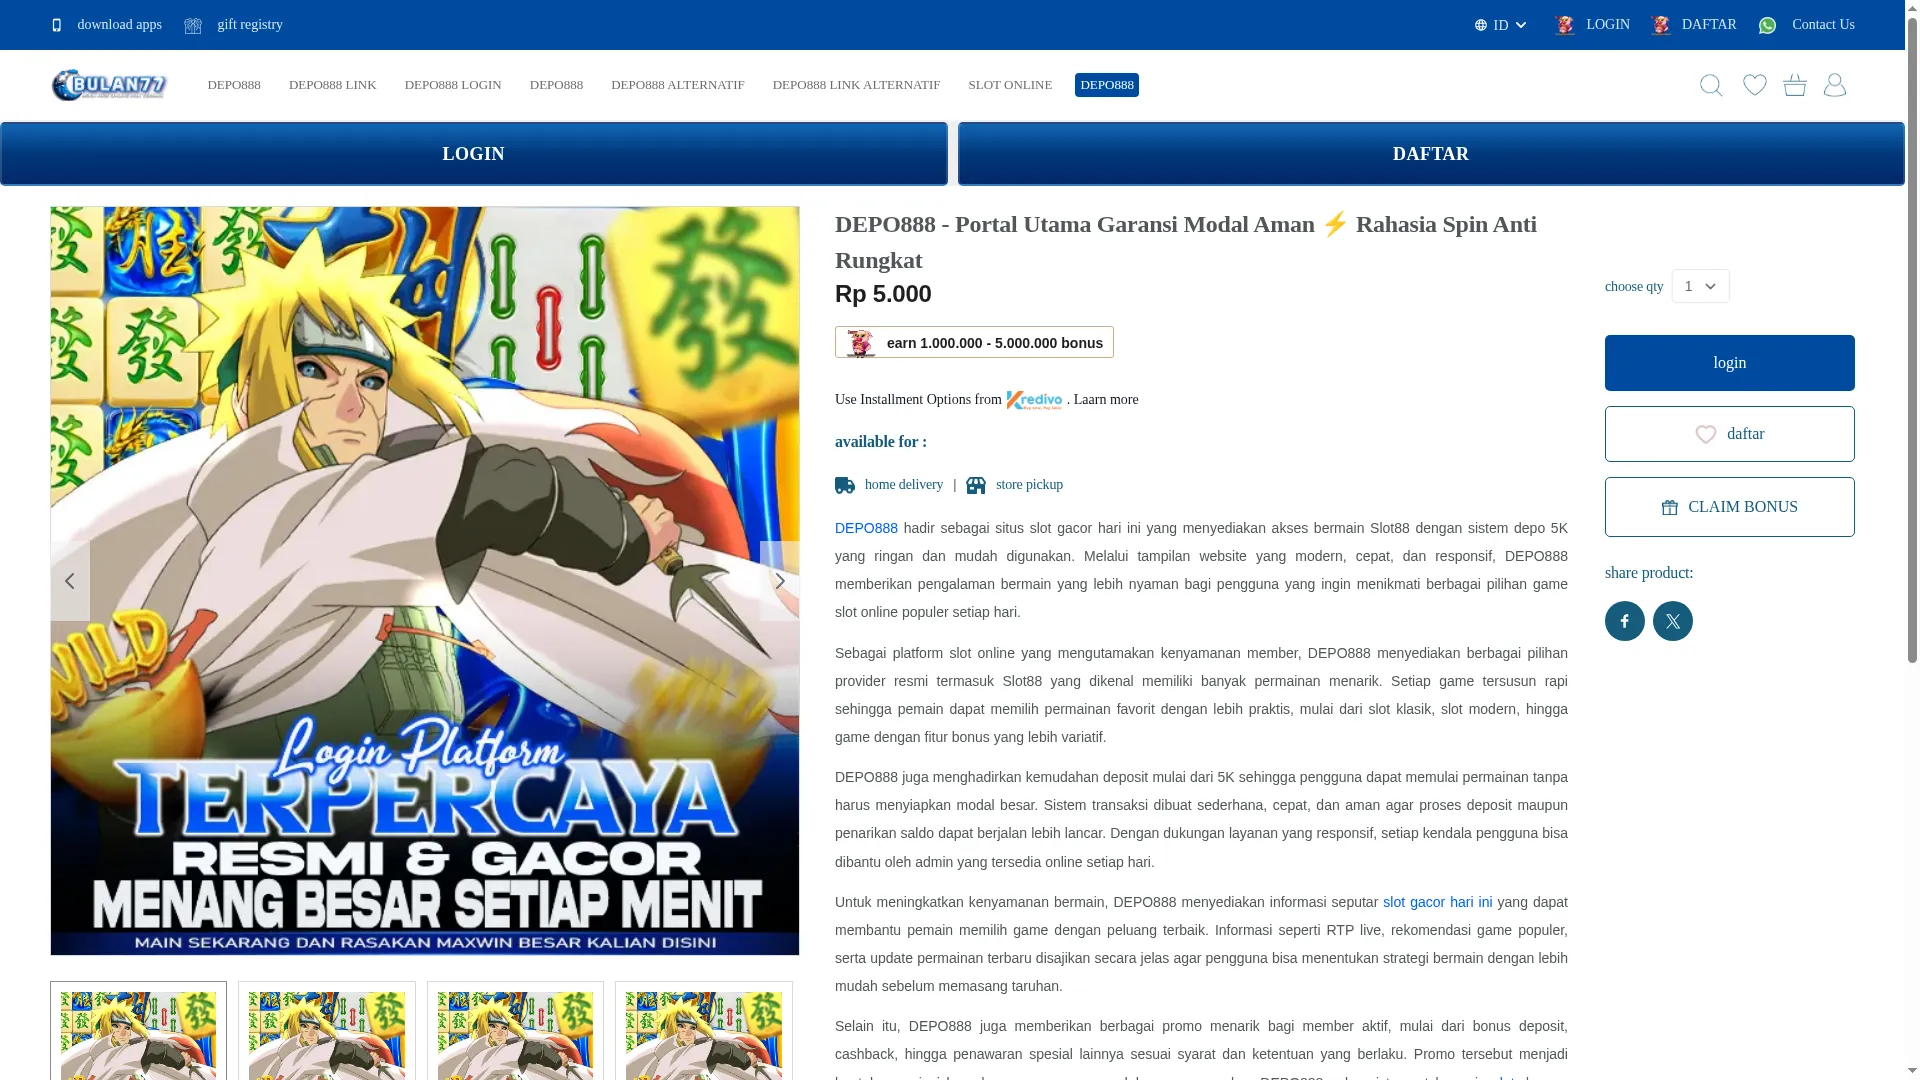This screenshot has height=1080, width=1920.
Task: Click the mobile download apps icon
Action: tap(57, 25)
